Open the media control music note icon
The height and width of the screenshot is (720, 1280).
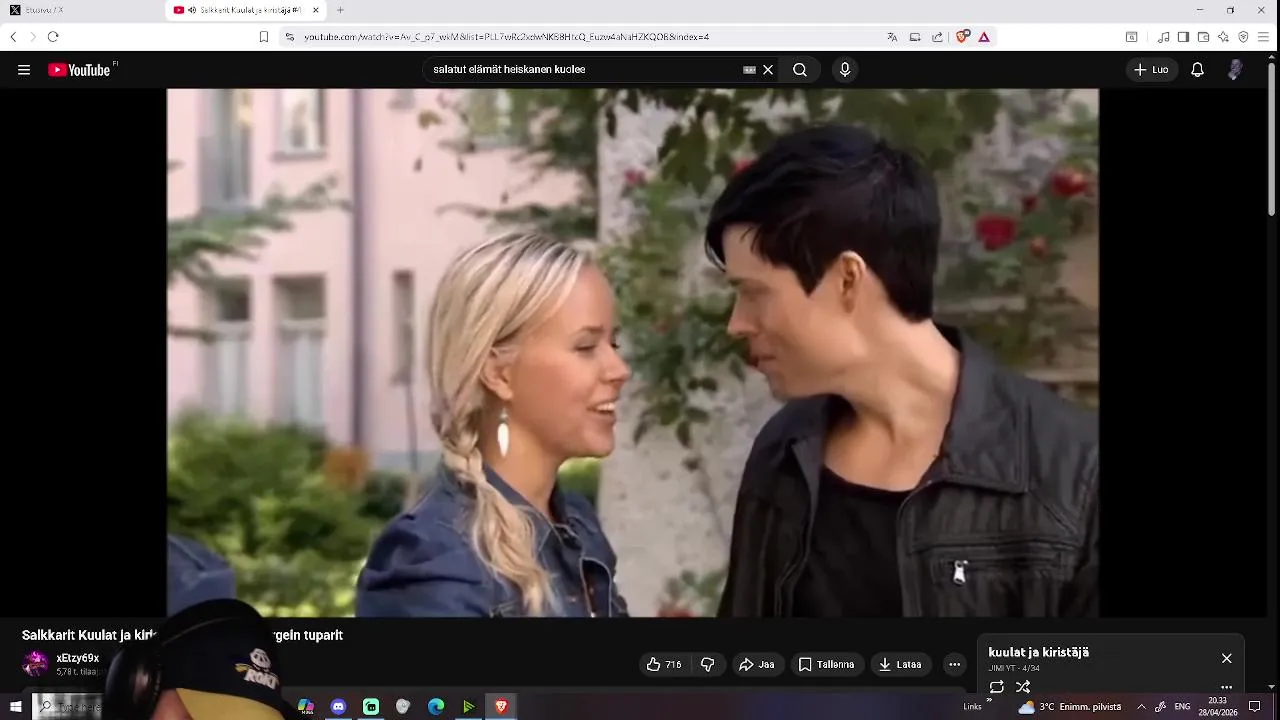(1164, 37)
